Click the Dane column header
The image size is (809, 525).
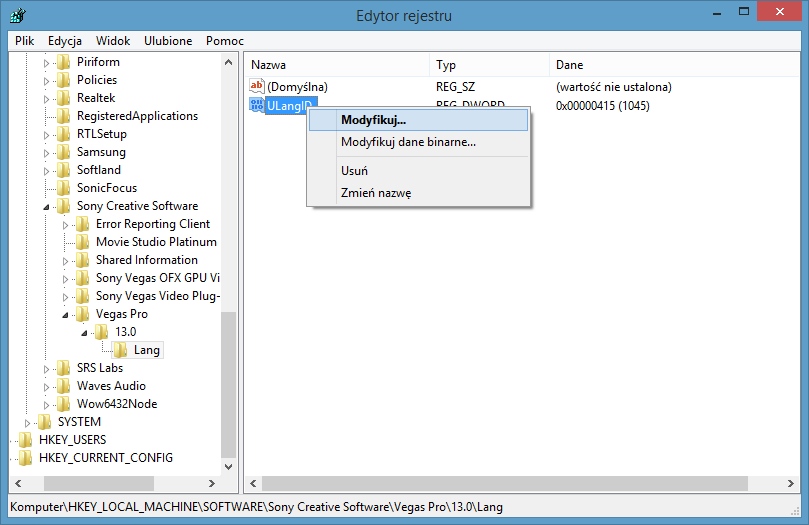[674, 65]
